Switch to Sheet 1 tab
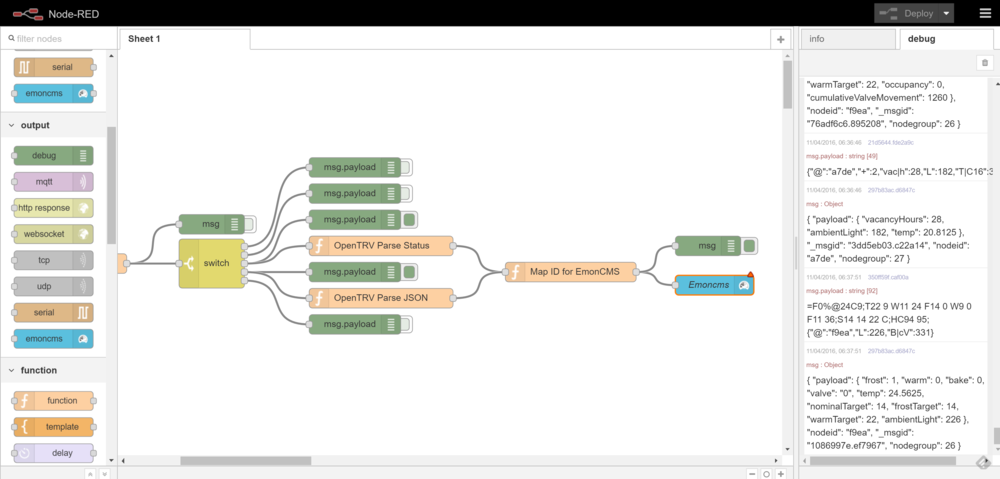Image resolution: width=1000 pixels, height=479 pixels. (185, 39)
